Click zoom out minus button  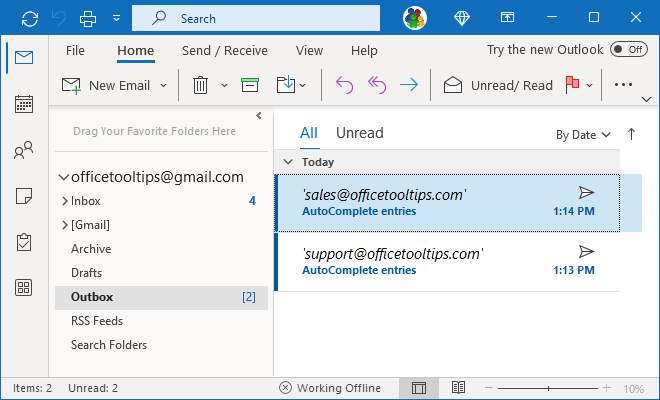click(489, 388)
